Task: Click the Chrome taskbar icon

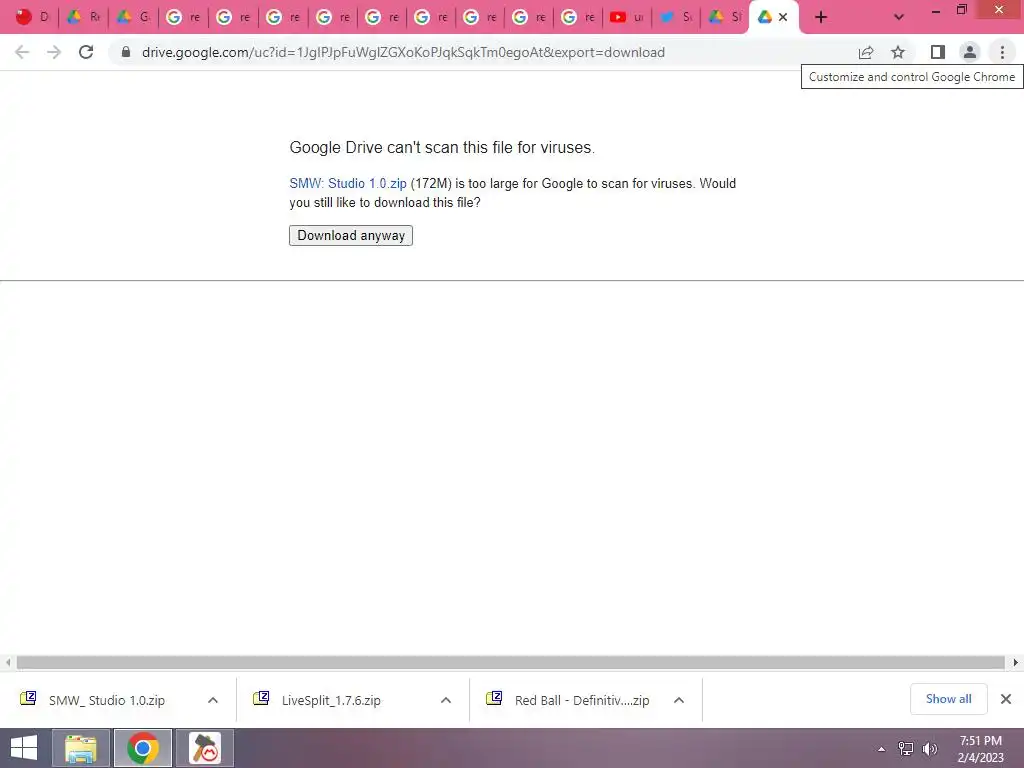Action: point(143,748)
